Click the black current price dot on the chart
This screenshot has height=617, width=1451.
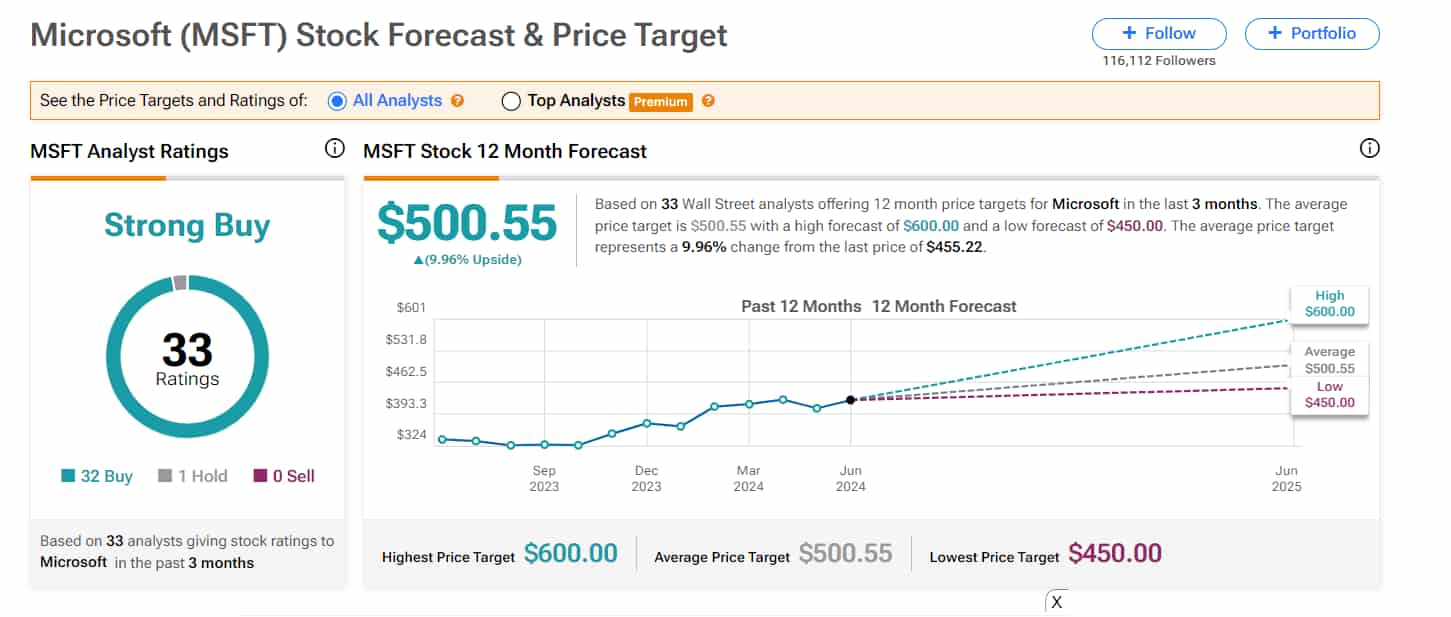[x=850, y=400]
